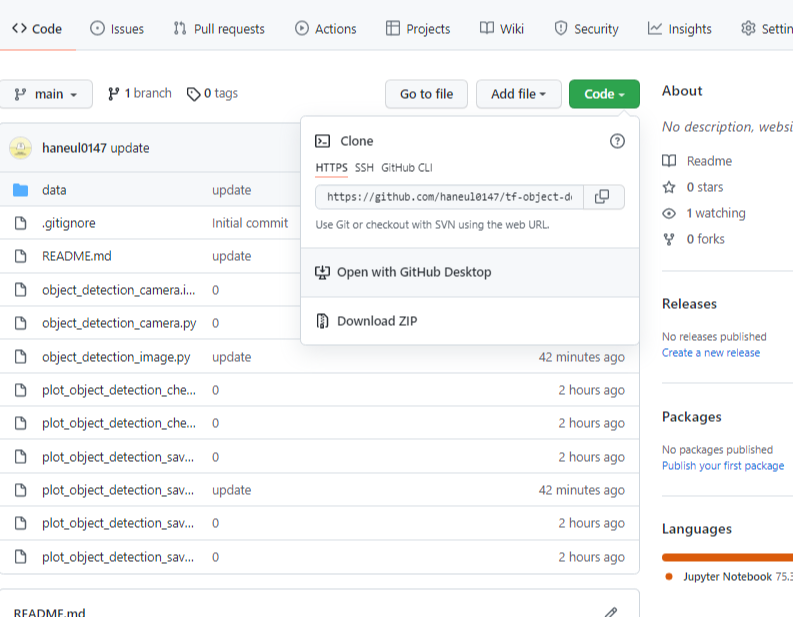Click the haneul0147 avatar image
This screenshot has width=793, height=617.
click(x=20, y=148)
